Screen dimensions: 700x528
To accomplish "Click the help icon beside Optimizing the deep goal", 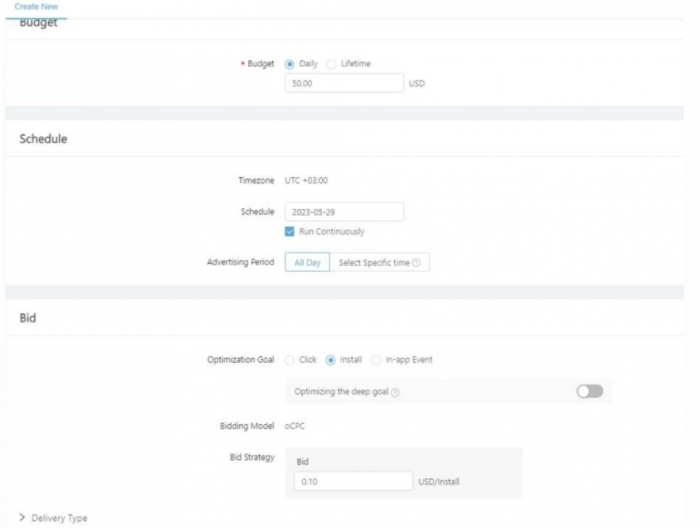I will (x=395, y=392).
